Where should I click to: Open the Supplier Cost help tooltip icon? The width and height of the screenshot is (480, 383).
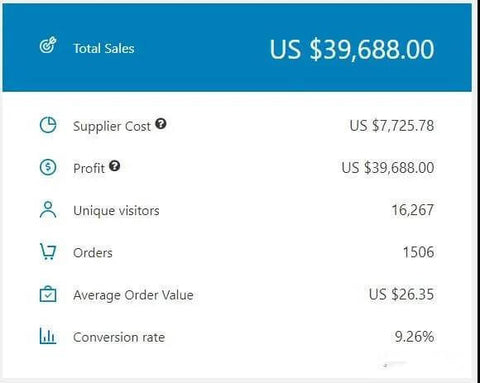point(161,124)
